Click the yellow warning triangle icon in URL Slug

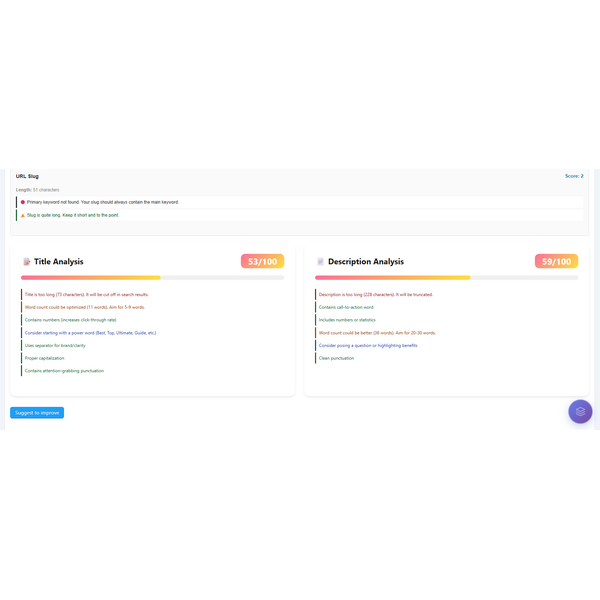pyautogui.click(x=23, y=215)
